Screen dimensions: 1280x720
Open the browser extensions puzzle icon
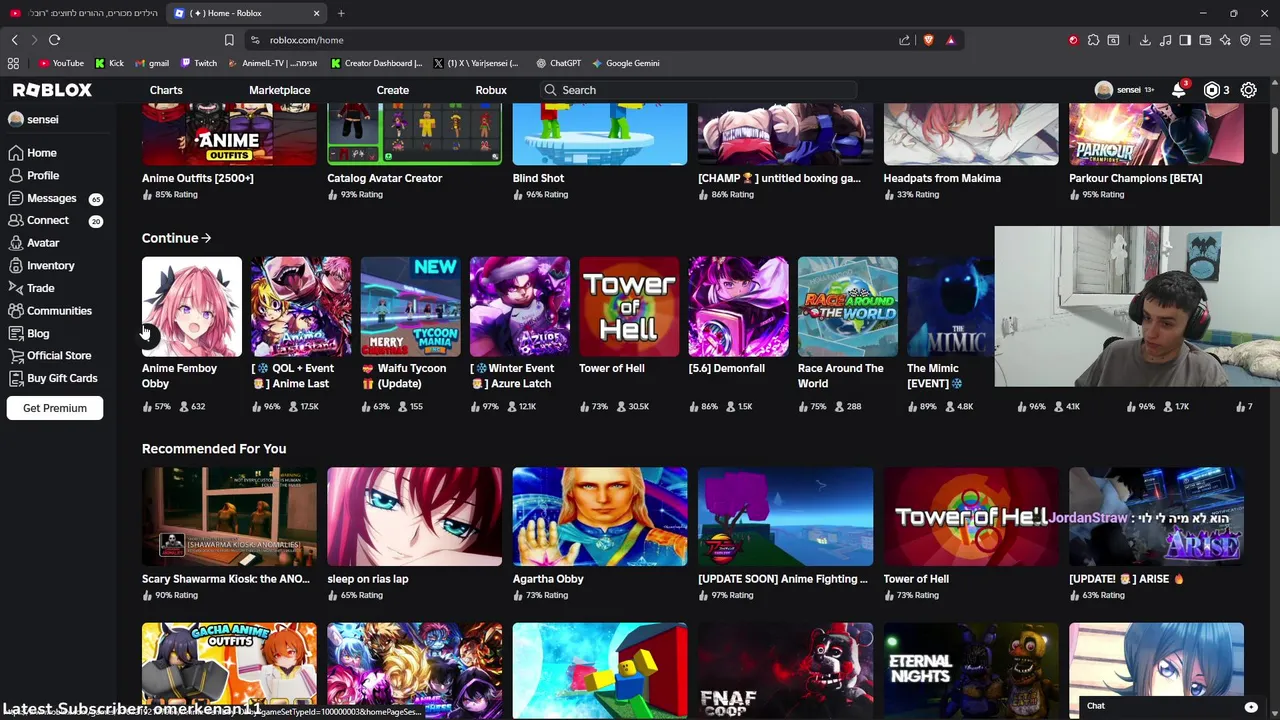pyautogui.click(x=1093, y=40)
